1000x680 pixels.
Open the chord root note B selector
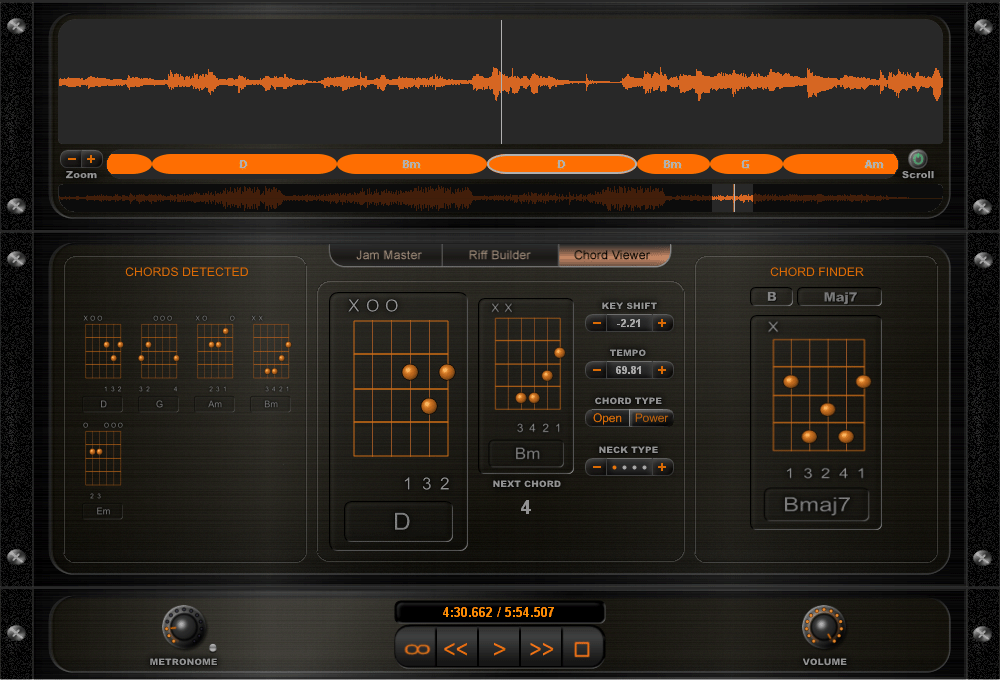tap(771, 297)
